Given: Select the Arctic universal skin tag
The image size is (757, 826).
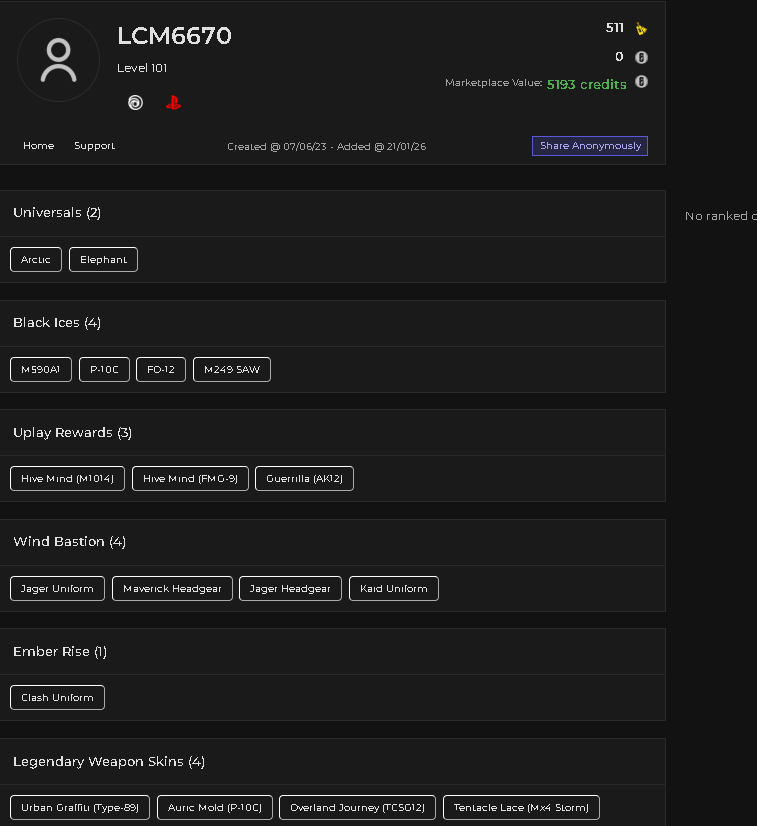Looking at the screenshot, I should pos(36,260).
